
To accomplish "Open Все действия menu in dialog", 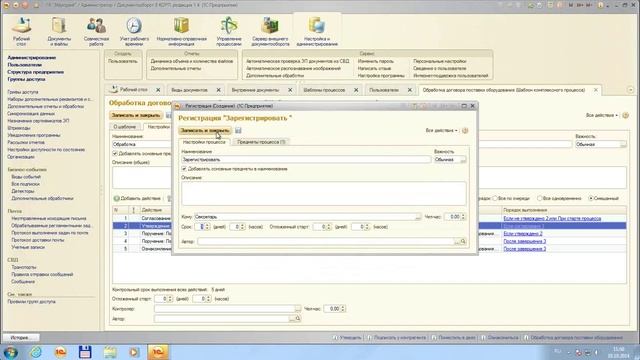I will [x=442, y=131].
